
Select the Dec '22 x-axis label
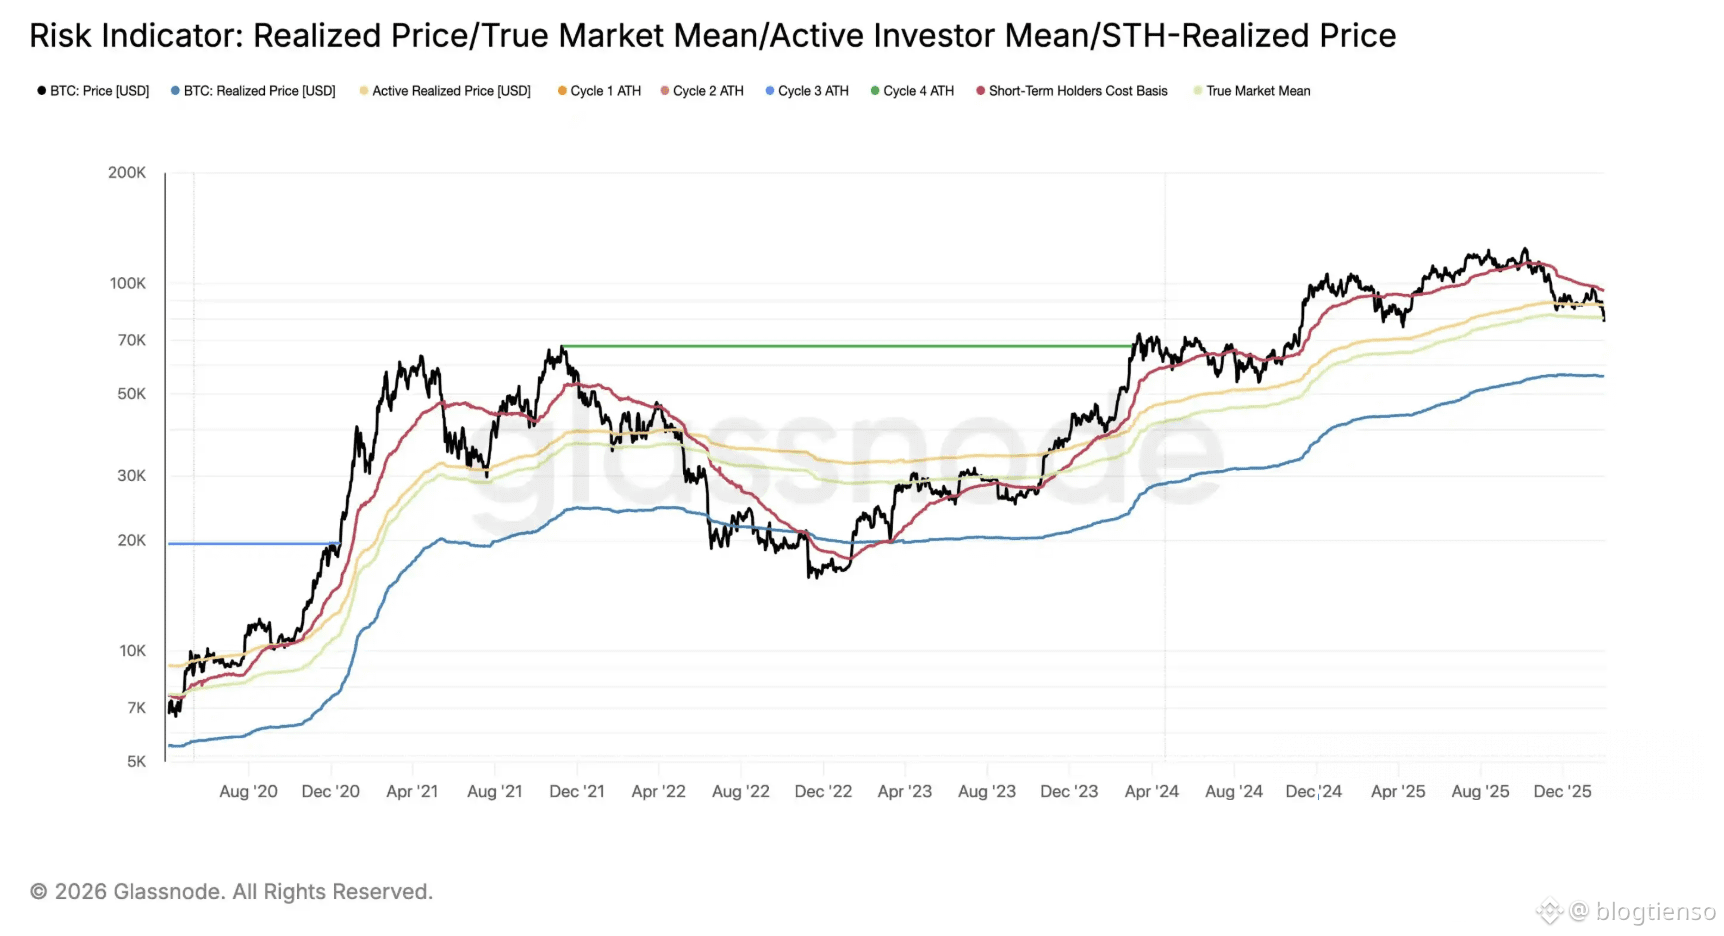pos(823,791)
